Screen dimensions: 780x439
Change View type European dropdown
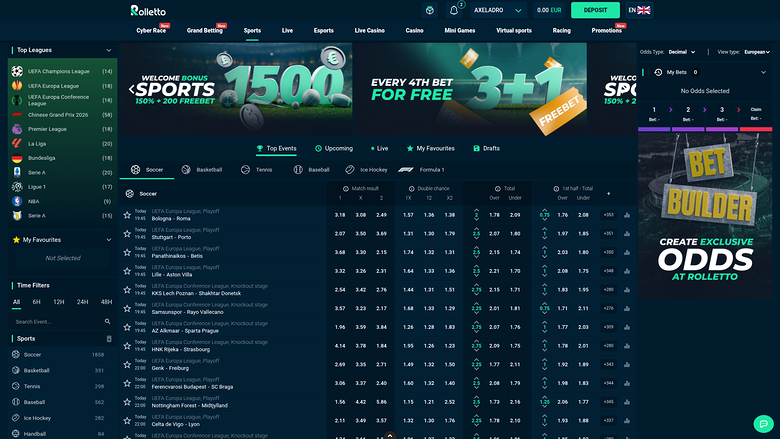pos(757,52)
